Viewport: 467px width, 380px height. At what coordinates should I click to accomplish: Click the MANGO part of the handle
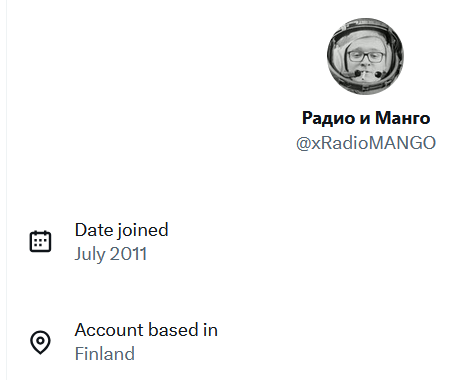tap(402, 143)
